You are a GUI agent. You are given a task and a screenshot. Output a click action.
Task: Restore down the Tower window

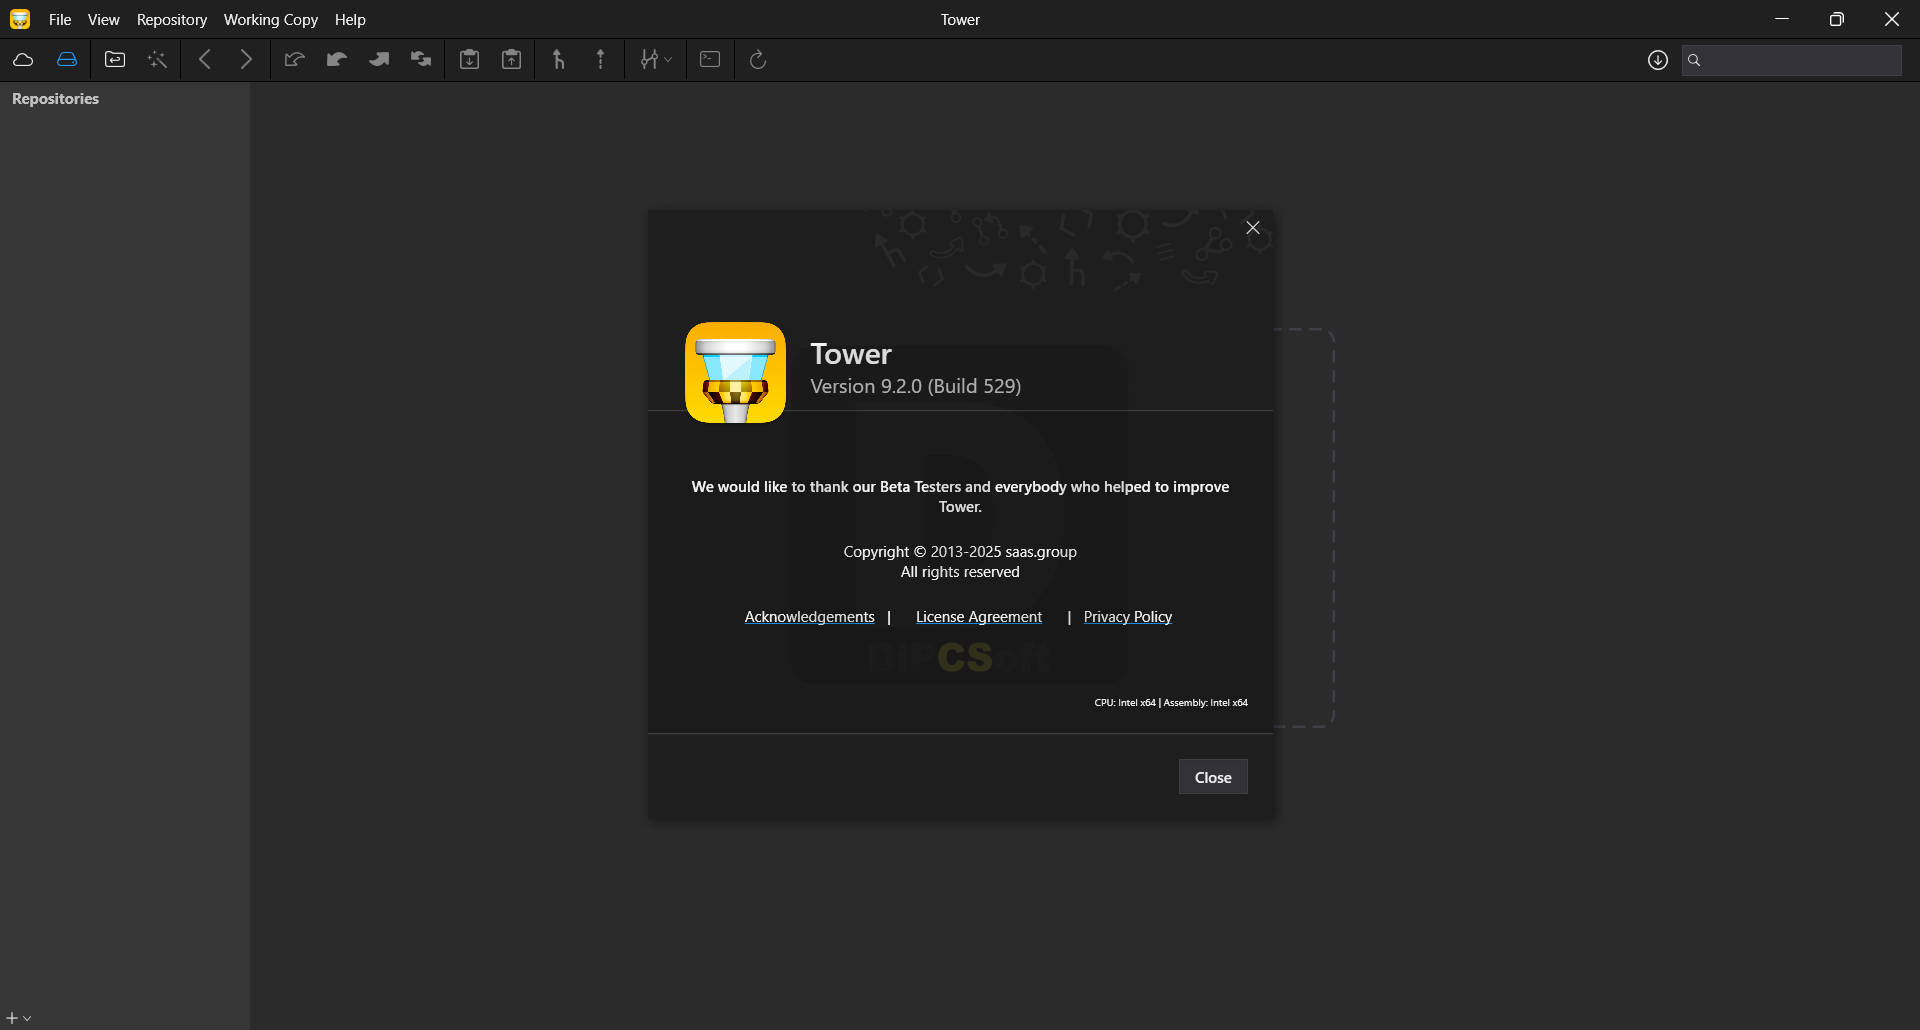pyautogui.click(x=1837, y=19)
